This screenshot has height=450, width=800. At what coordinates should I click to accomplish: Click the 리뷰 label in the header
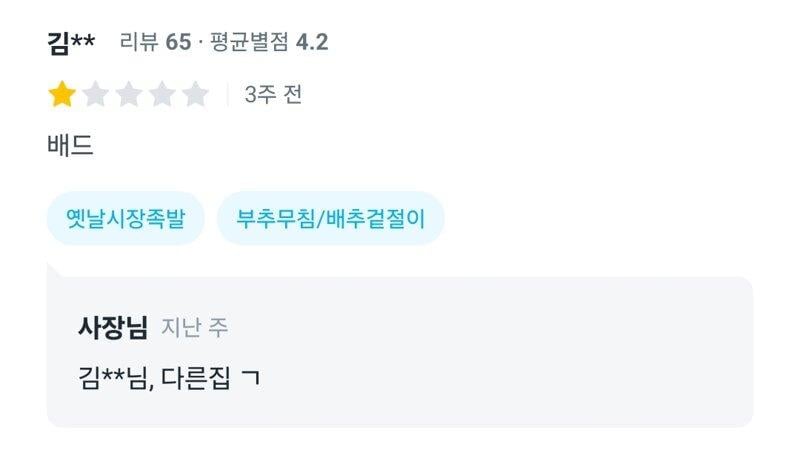(x=139, y=42)
